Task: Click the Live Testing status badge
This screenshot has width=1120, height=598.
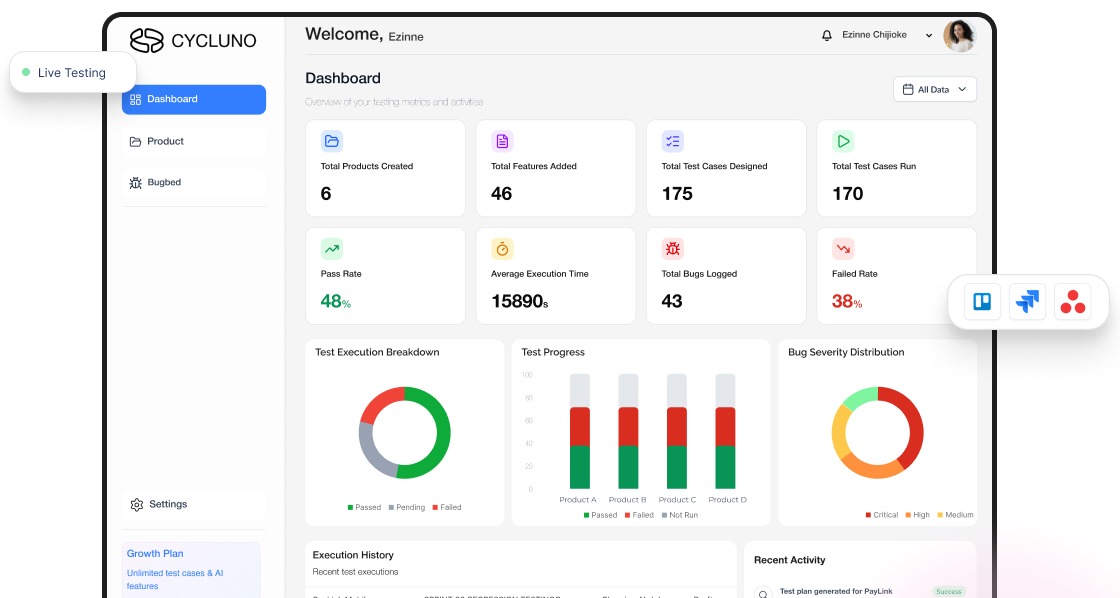Action: pyautogui.click(x=72, y=72)
